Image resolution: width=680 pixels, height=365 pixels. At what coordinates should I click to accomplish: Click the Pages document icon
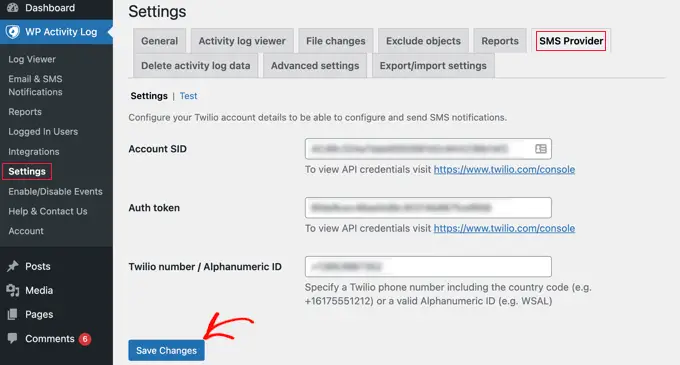(x=13, y=314)
